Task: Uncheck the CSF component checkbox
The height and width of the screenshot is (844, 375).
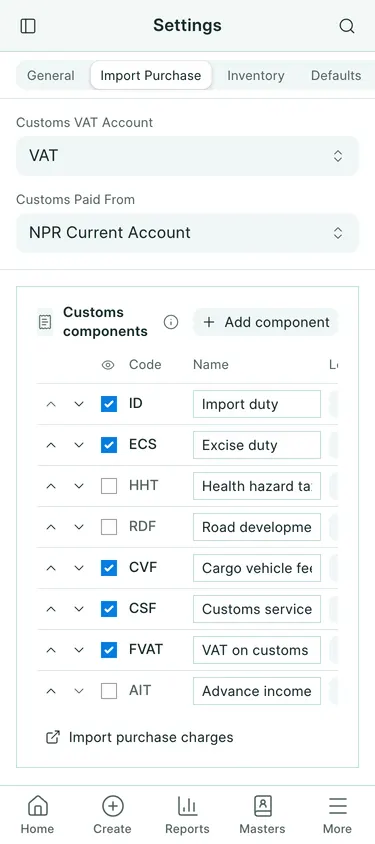Action: pos(109,609)
